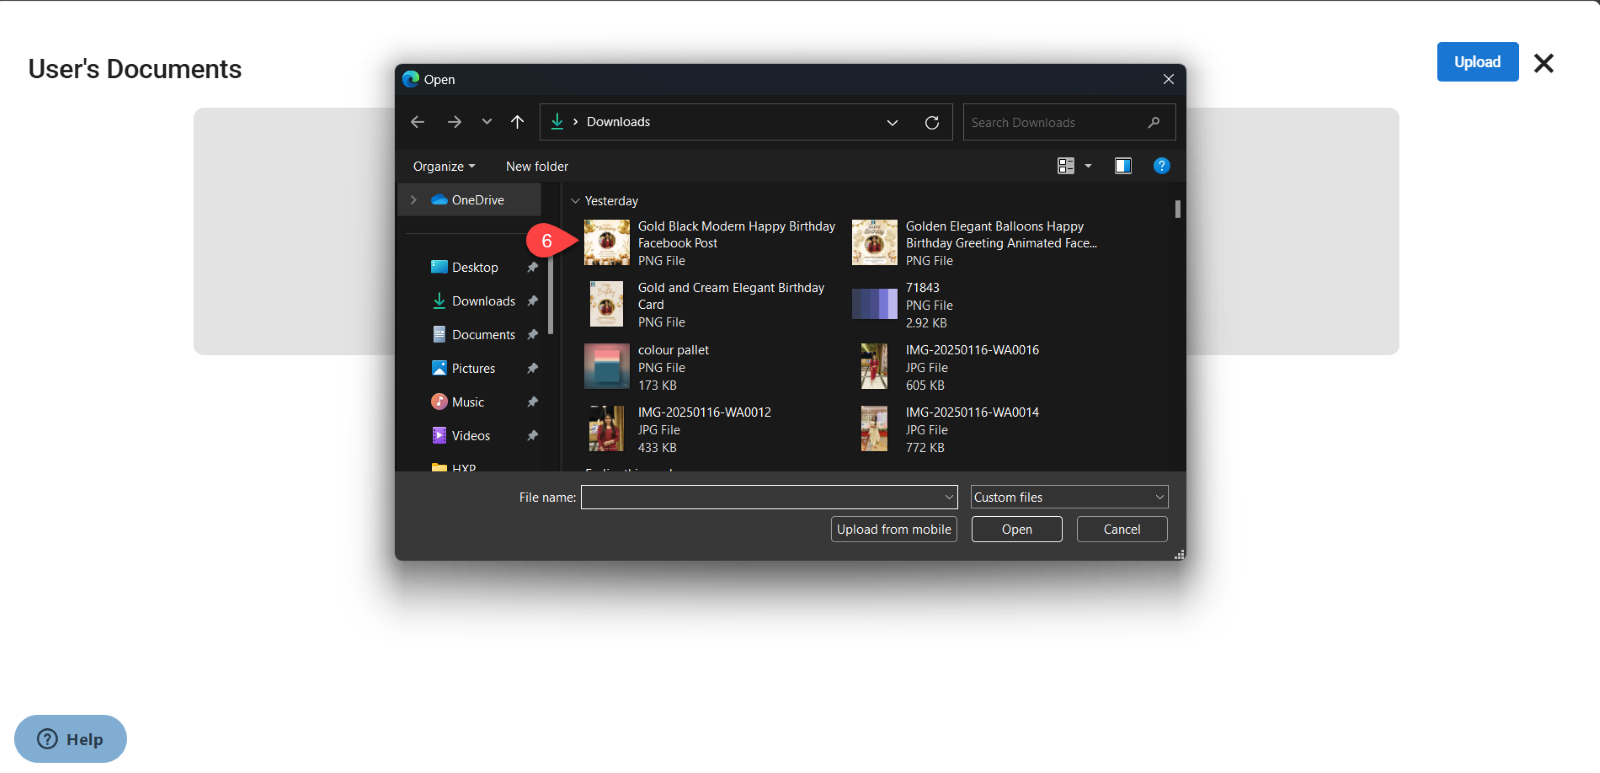The height and width of the screenshot is (773, 1600).
Task: Select Pictures in the sidebar
Action: click(x=473, y=369)
